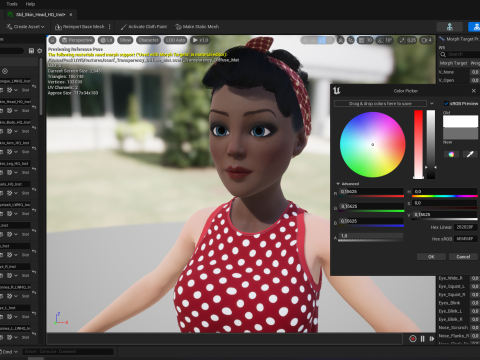Open the viewport hamburger options menu
The image size is (480, 360).
[x=52, y=40]
